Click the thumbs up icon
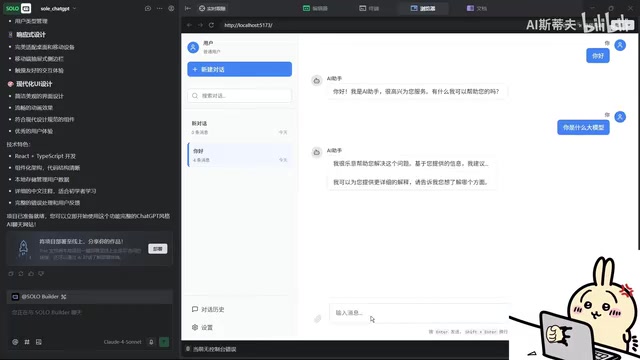 tap(31, 273)
